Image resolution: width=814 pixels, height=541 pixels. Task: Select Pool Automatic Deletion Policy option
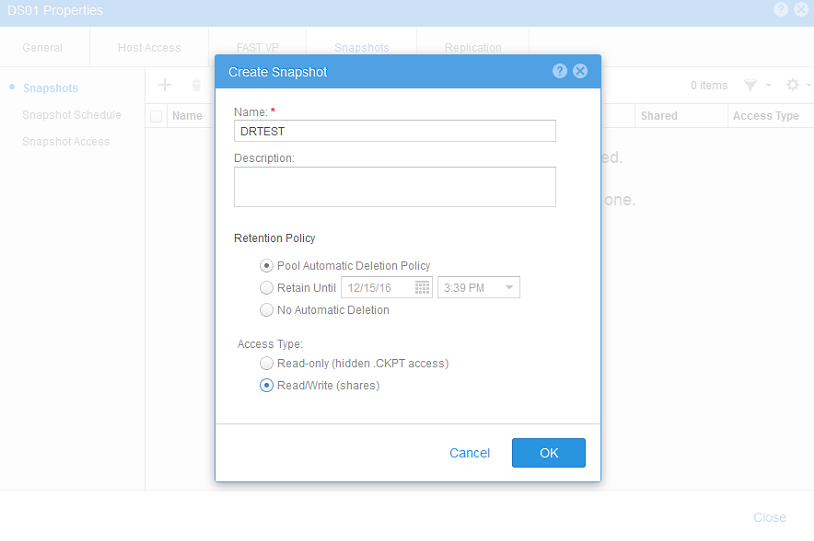coord(266,266)
